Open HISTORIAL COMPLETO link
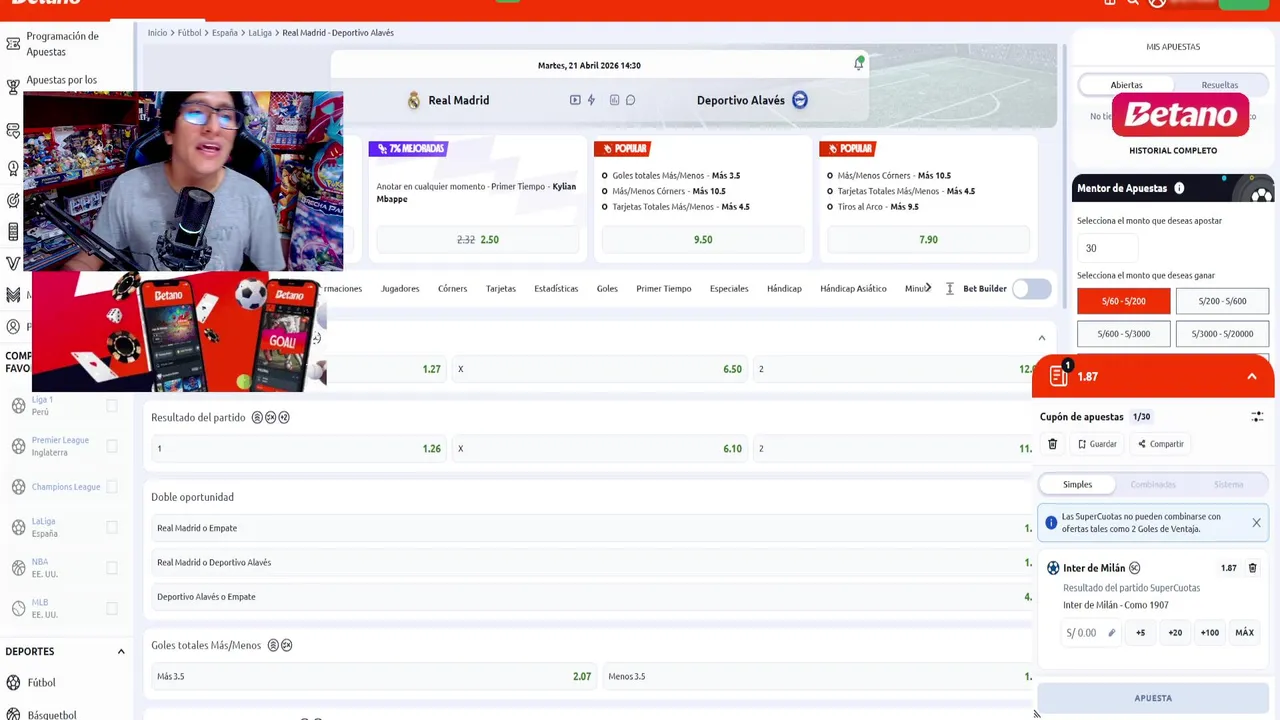This screenshot has height=720, width=1280. coord(1173,150)
